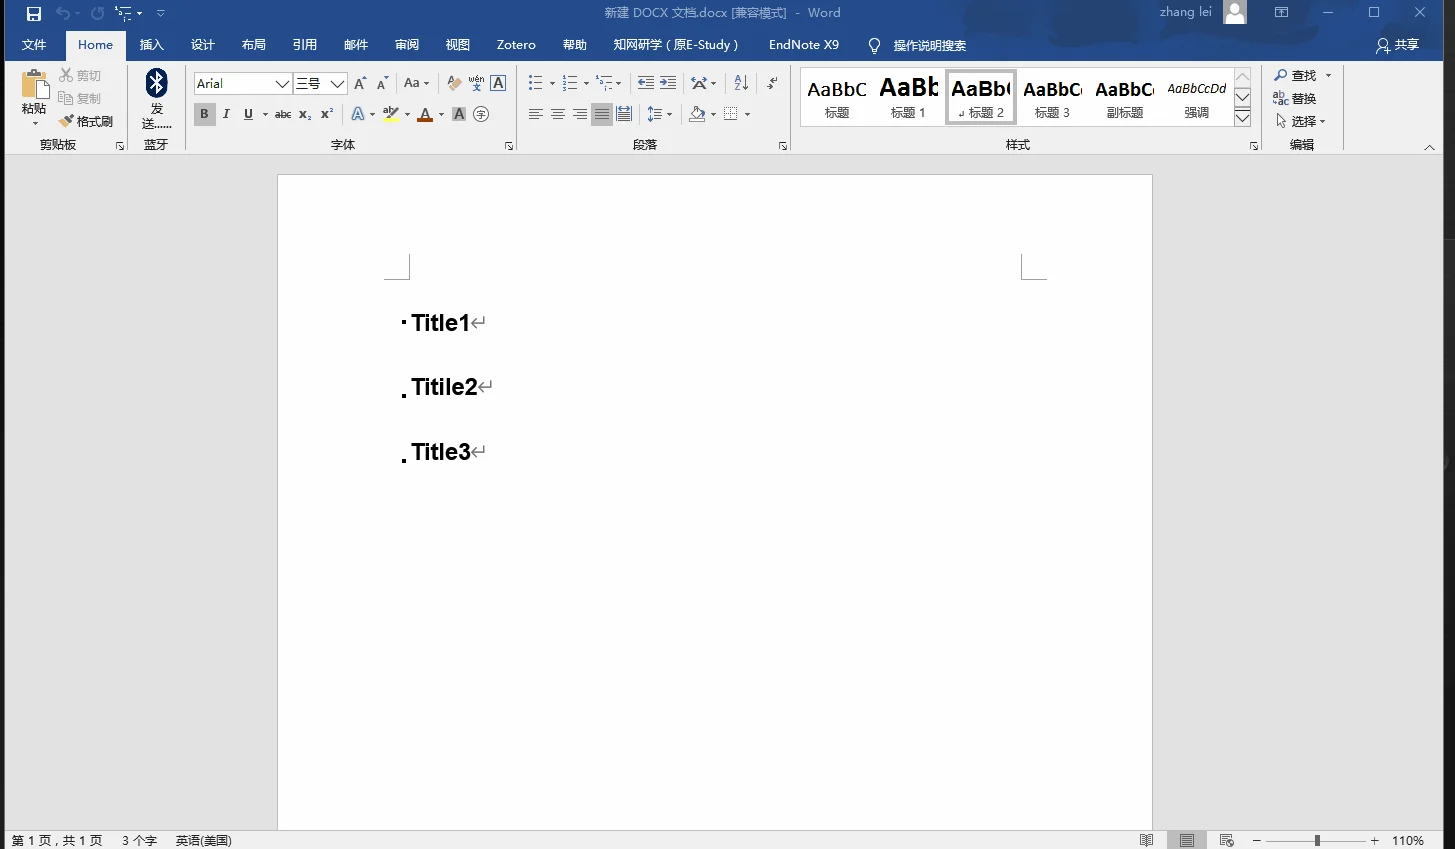Justify the text

pyautogui.click(x=602, y=114)
